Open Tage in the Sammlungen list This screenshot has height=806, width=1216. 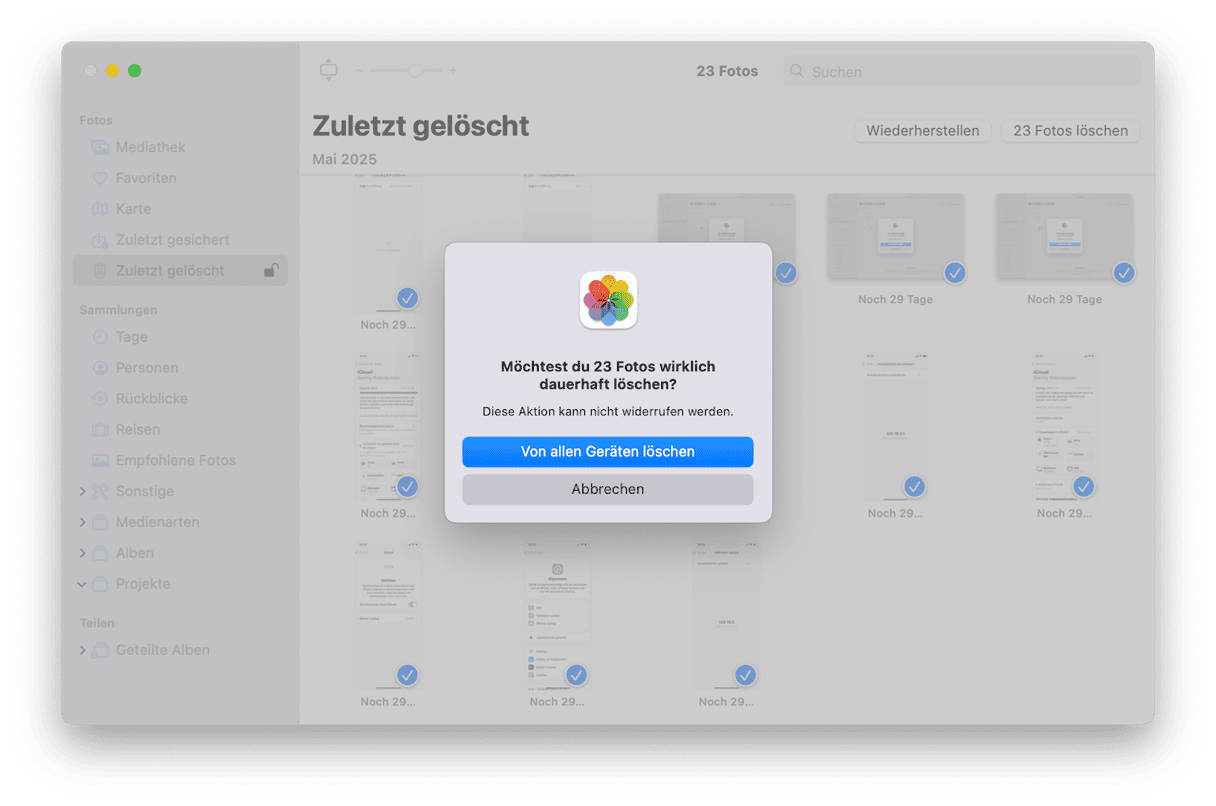[131, 337]
